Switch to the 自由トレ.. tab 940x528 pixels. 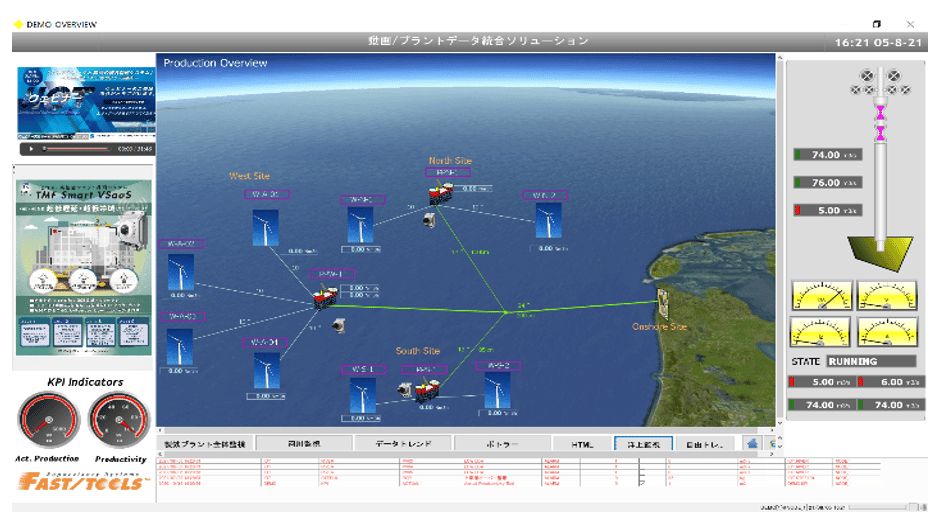704,444
